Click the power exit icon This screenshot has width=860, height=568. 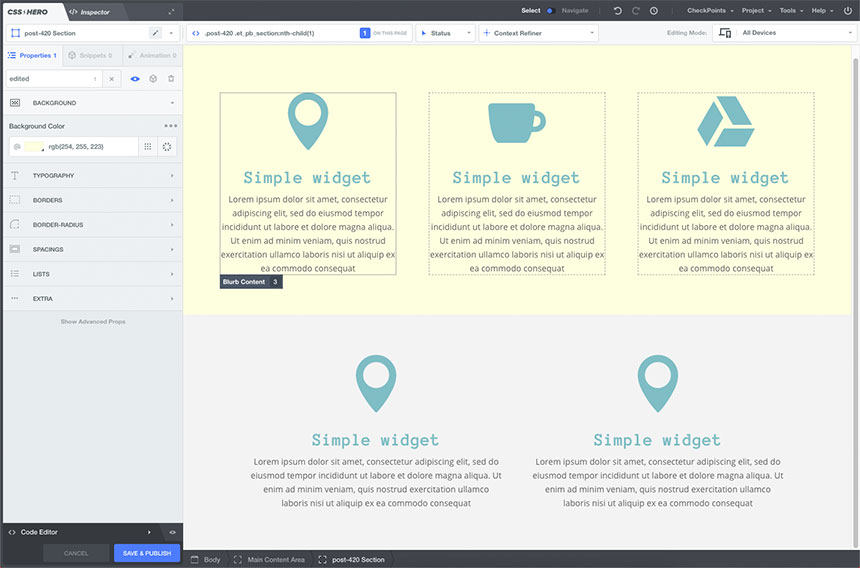(x=847, y=10)
